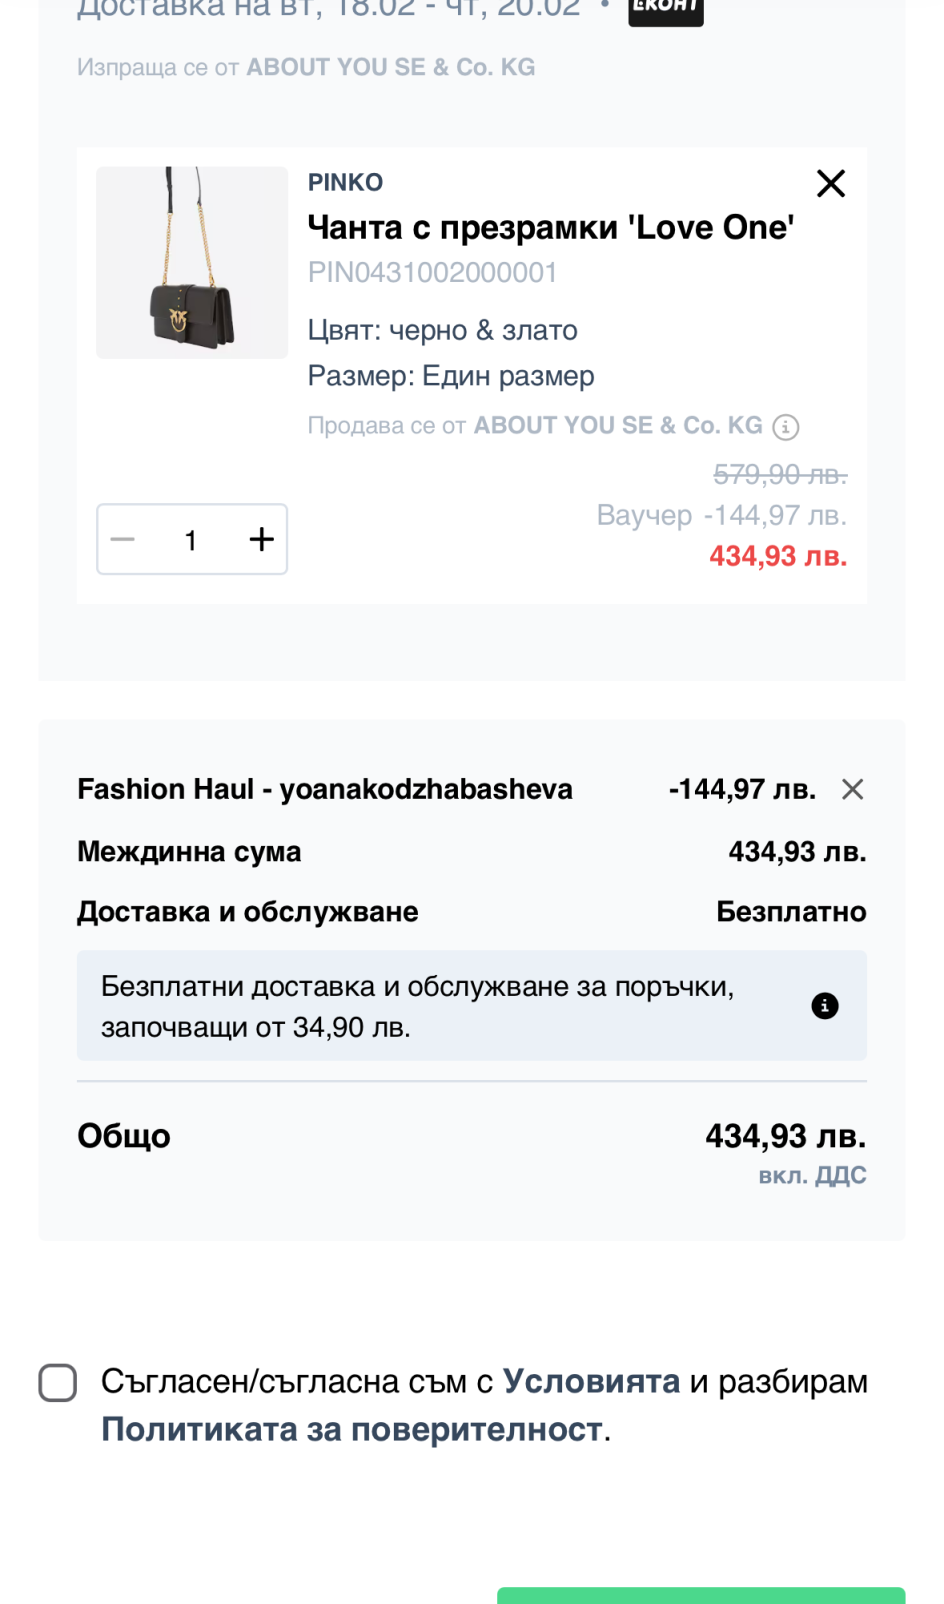
Task: Increase item quantity with plus button
Action: (x=261, y=540)
